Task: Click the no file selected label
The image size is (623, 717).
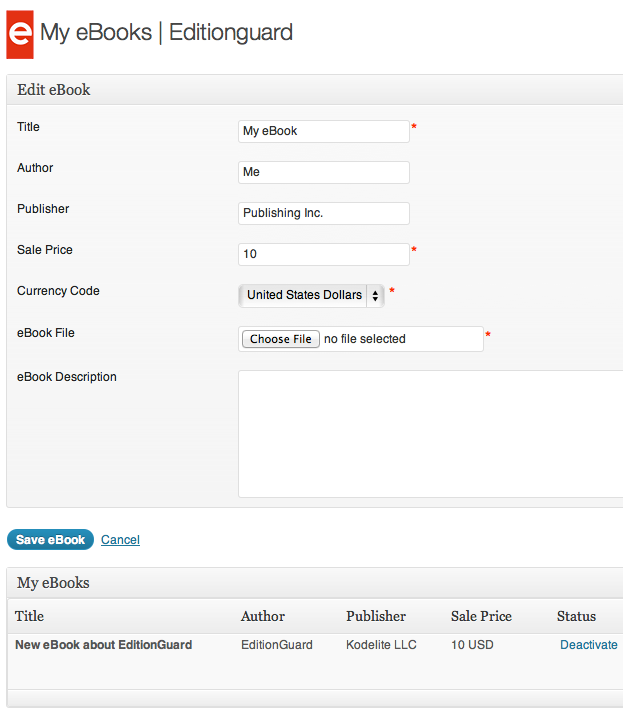Action: pos(365,339)
